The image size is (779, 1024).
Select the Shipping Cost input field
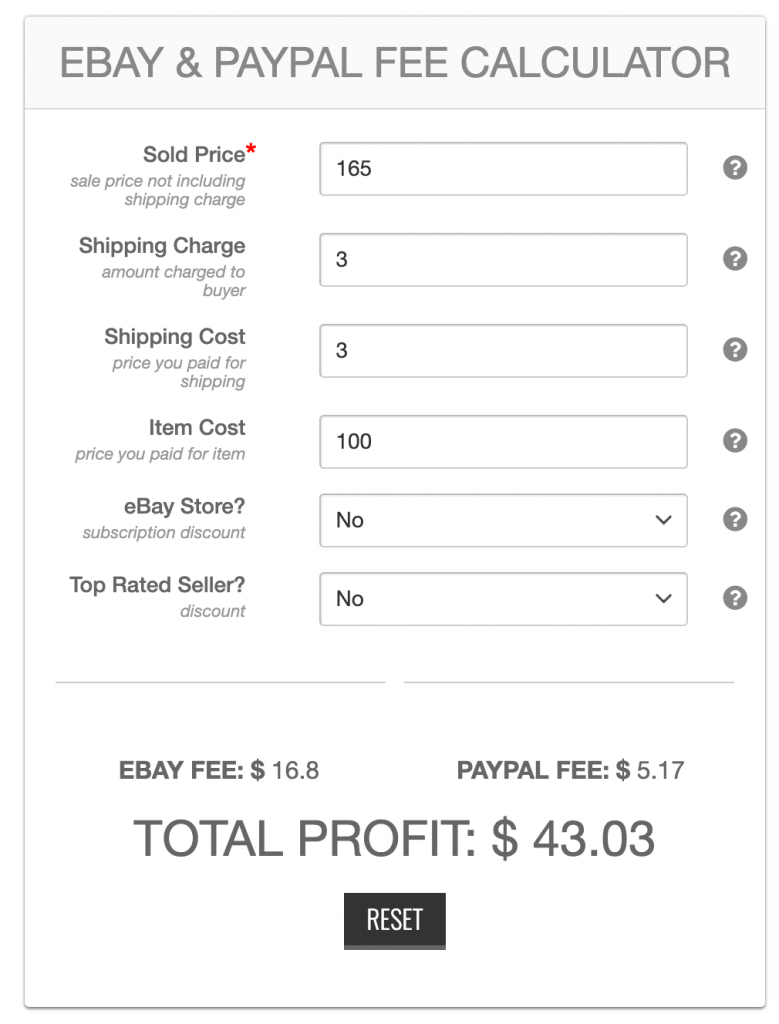(x=503, y=351)
